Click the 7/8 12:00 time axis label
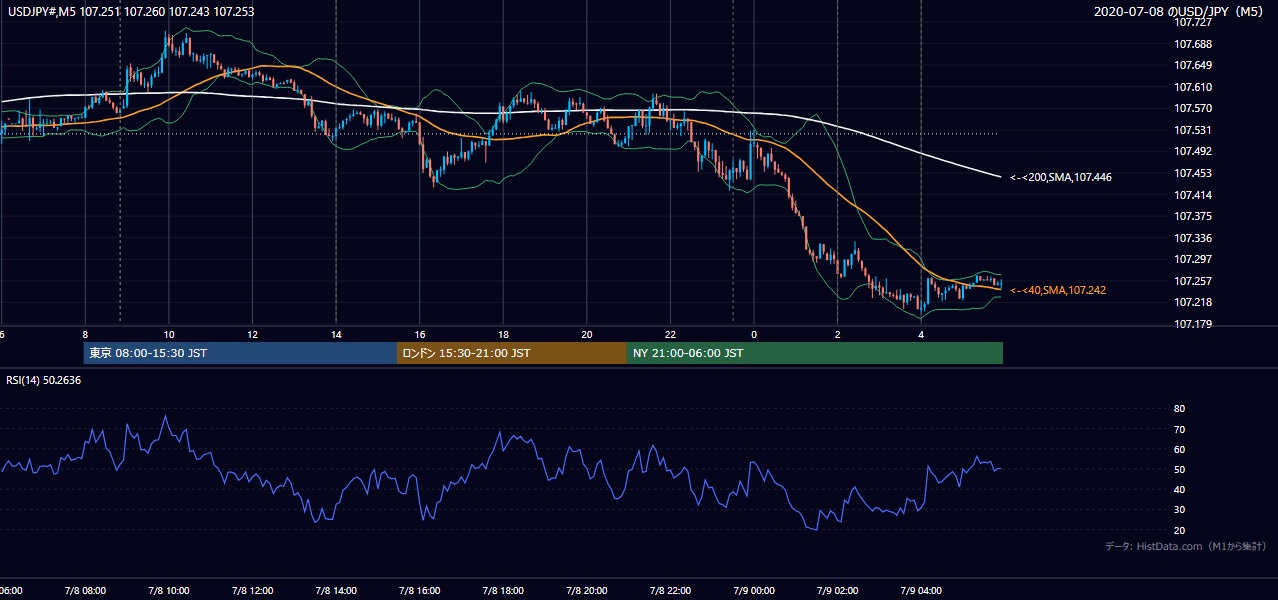 [x=252, y=590]
